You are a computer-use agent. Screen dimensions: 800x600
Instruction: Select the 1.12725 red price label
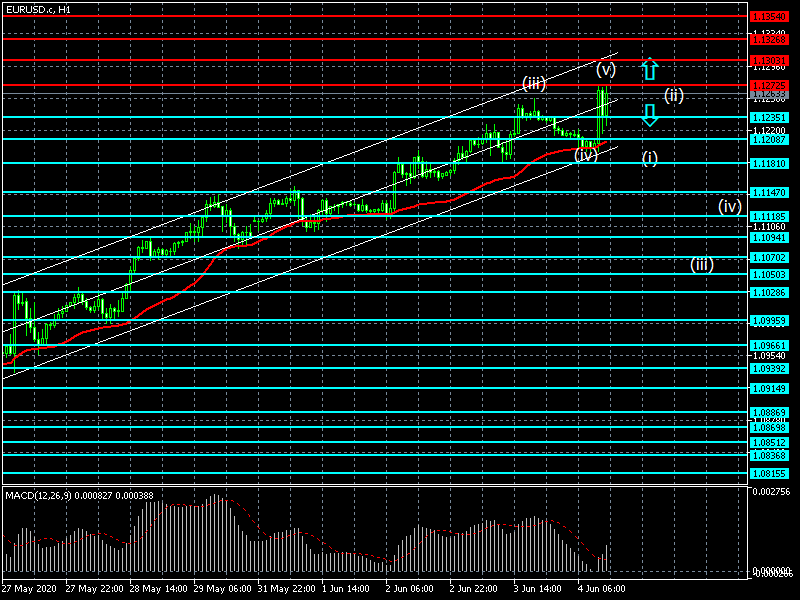pos(769,85)
